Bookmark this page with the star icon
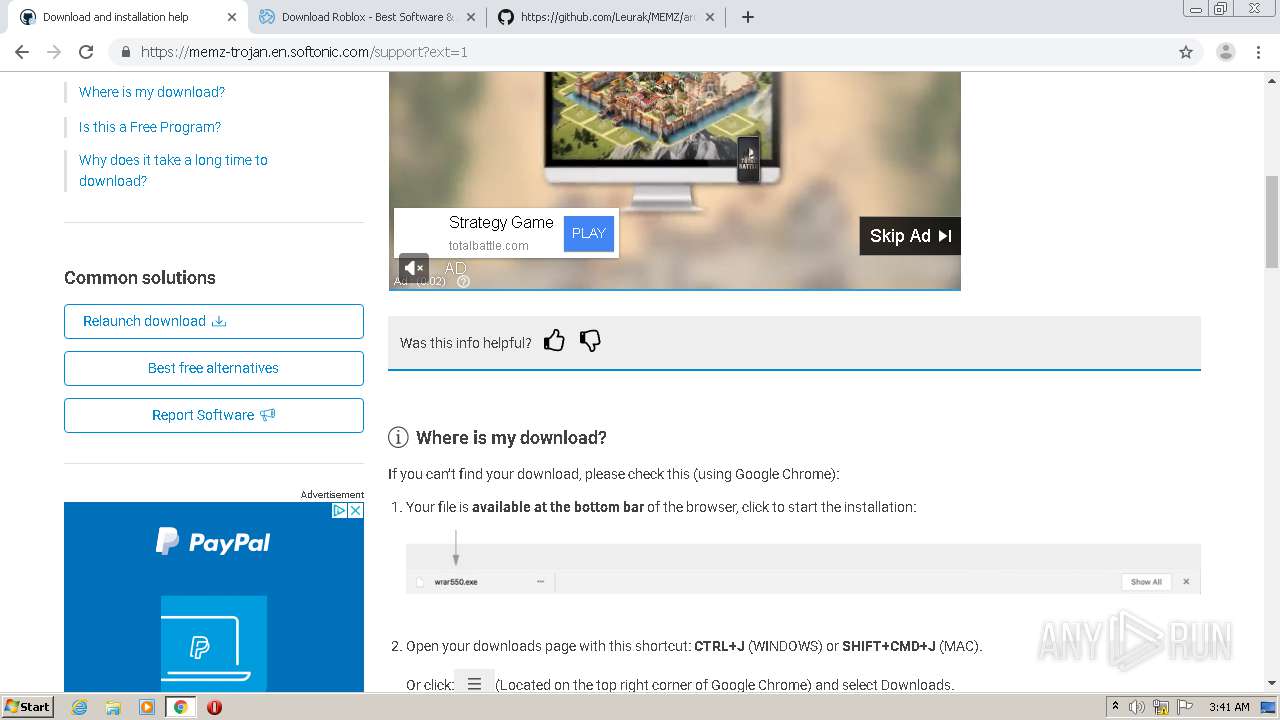The image size is (1280, 720). click(1186, 52)
